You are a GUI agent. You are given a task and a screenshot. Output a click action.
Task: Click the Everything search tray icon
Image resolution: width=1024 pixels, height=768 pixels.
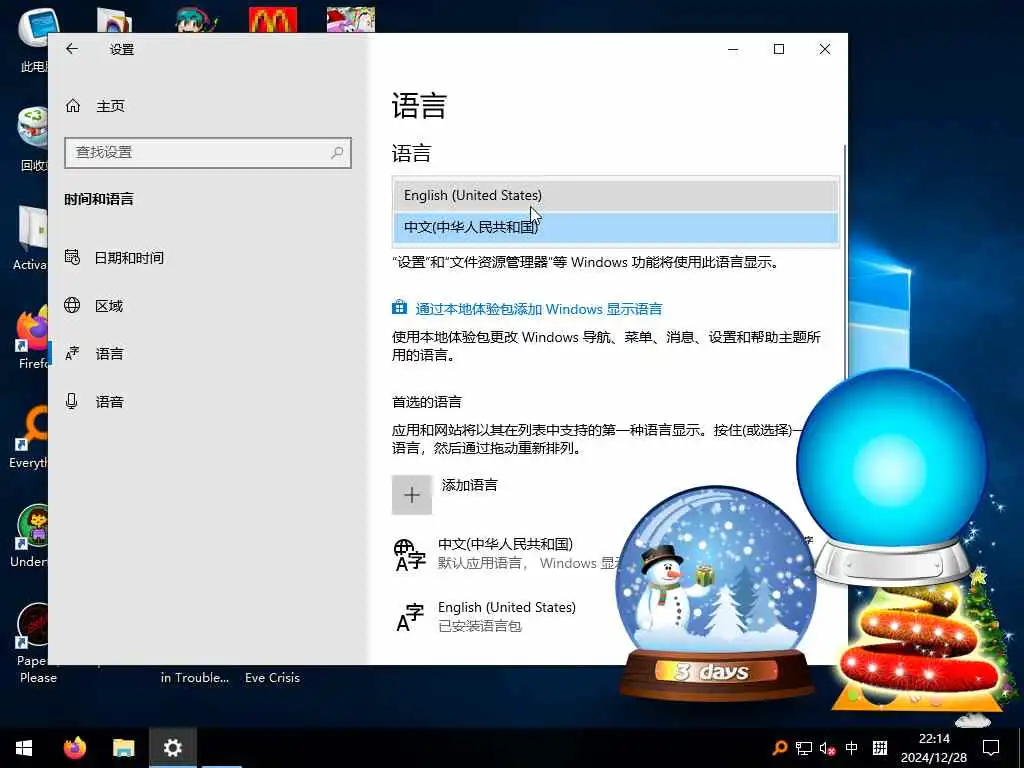pyautogui.click(x=780, y=748)
